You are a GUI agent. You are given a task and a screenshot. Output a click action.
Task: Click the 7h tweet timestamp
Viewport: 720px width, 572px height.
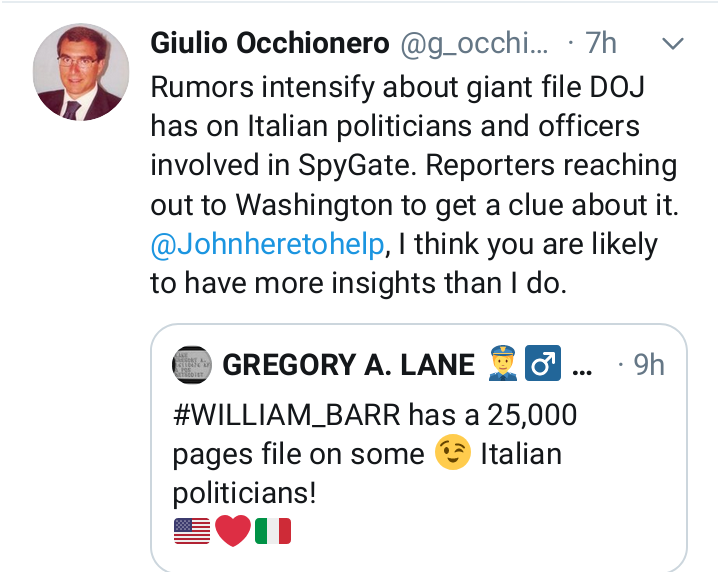[x=600, y=43]
